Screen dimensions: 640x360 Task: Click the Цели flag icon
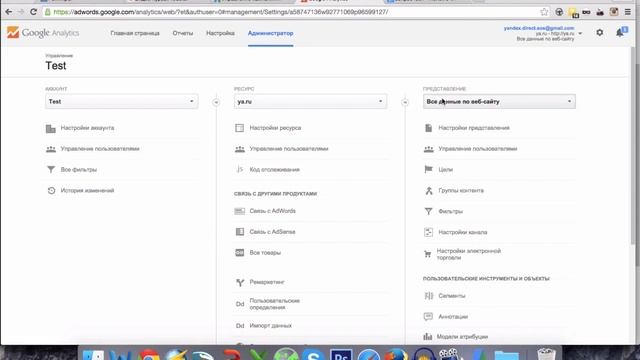(x=428, y=169)
